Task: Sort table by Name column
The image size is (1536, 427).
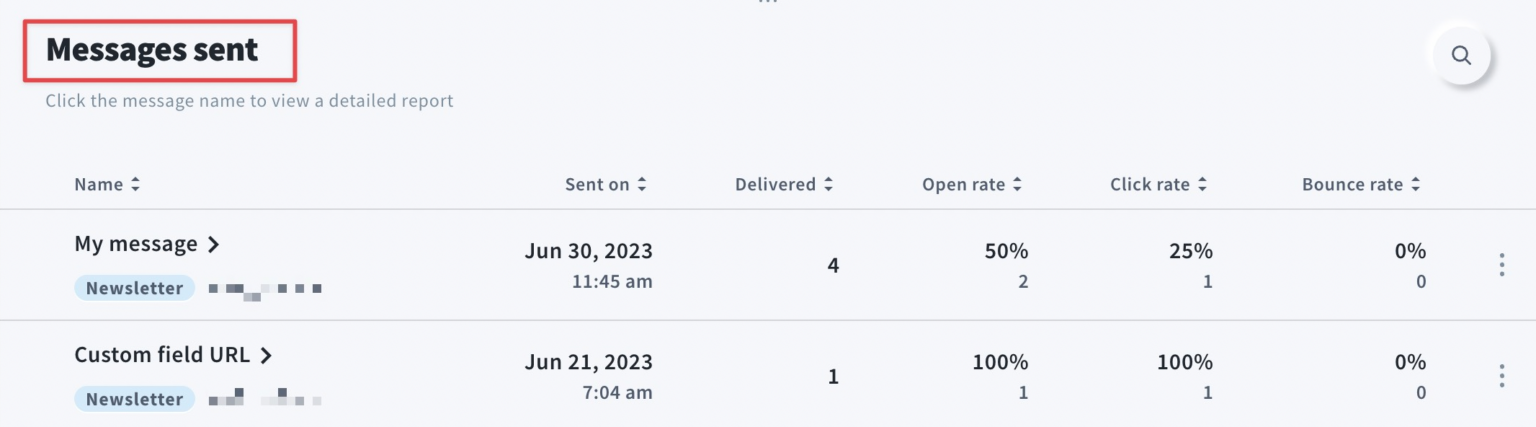Action: tap(107, 185)
